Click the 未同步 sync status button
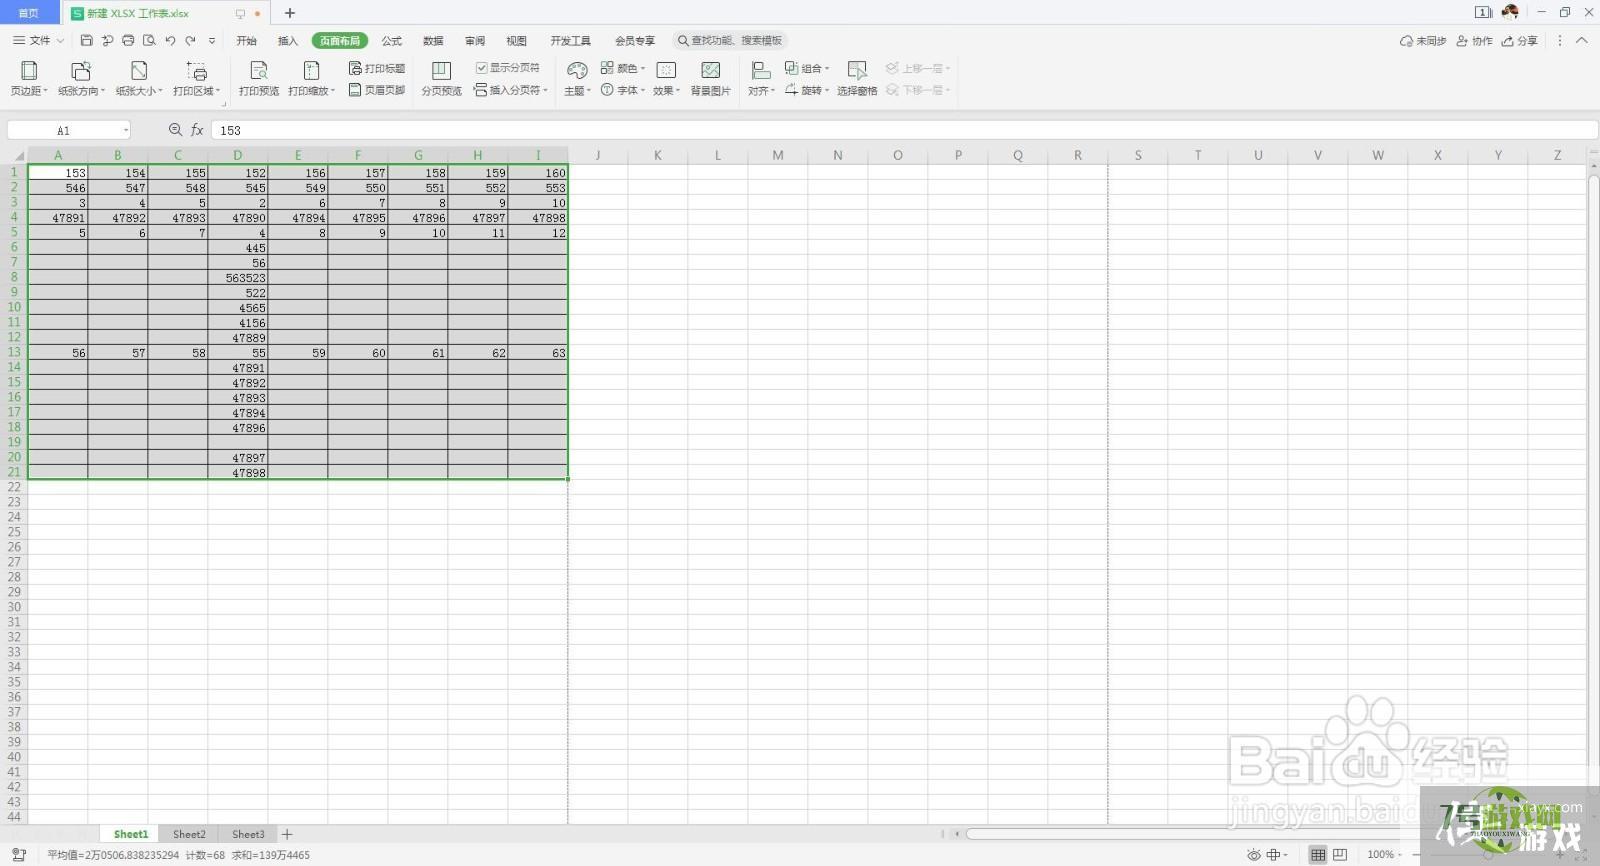 (1423, 41)
